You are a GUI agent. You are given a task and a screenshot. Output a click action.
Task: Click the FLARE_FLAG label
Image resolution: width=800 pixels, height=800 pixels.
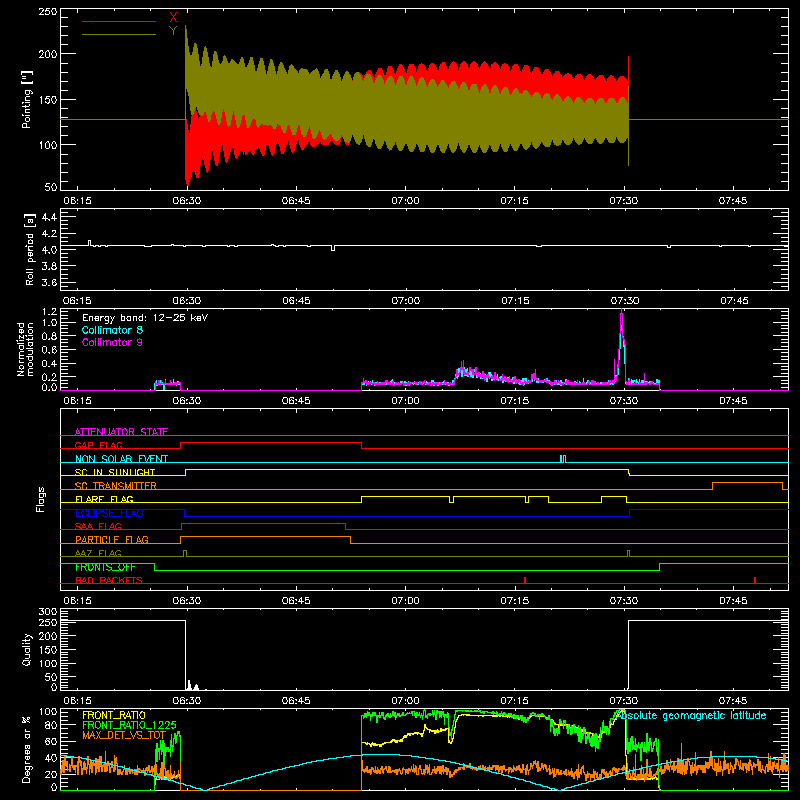(104, 499)
